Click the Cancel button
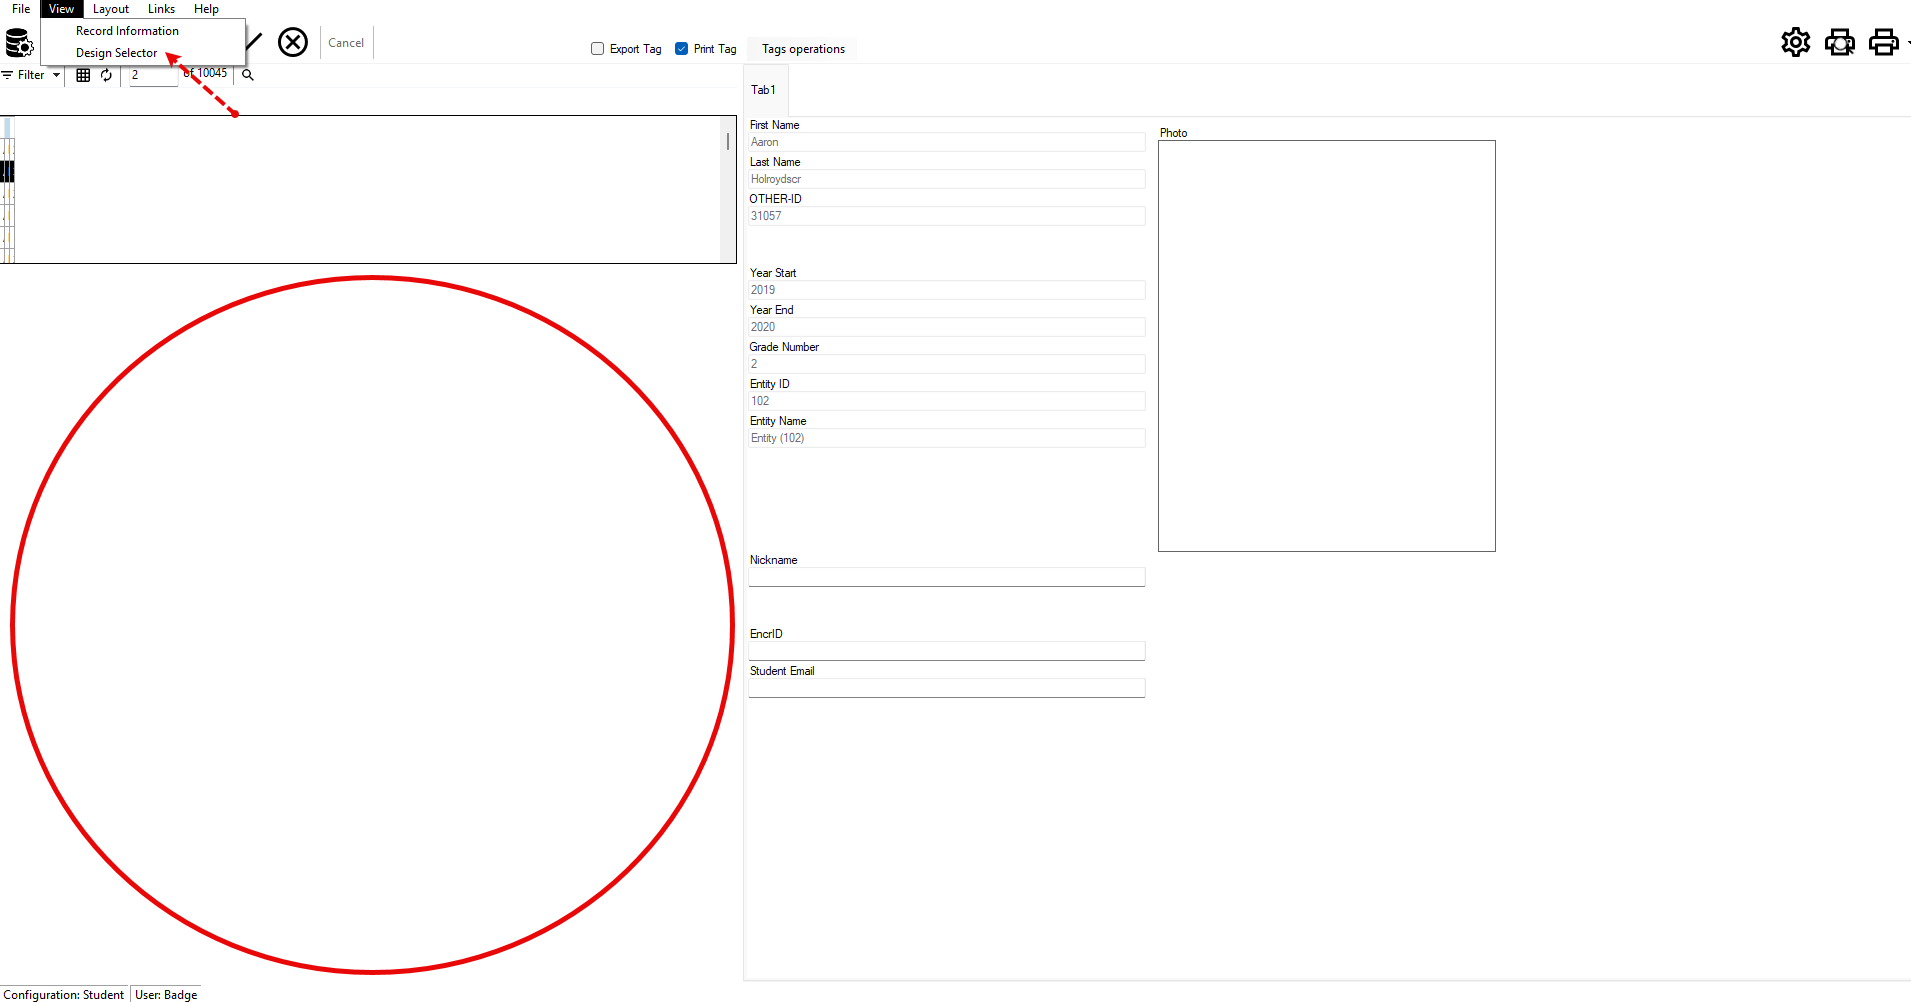Viewport: 1911px width, 1002px height. [x=345, y=42]
